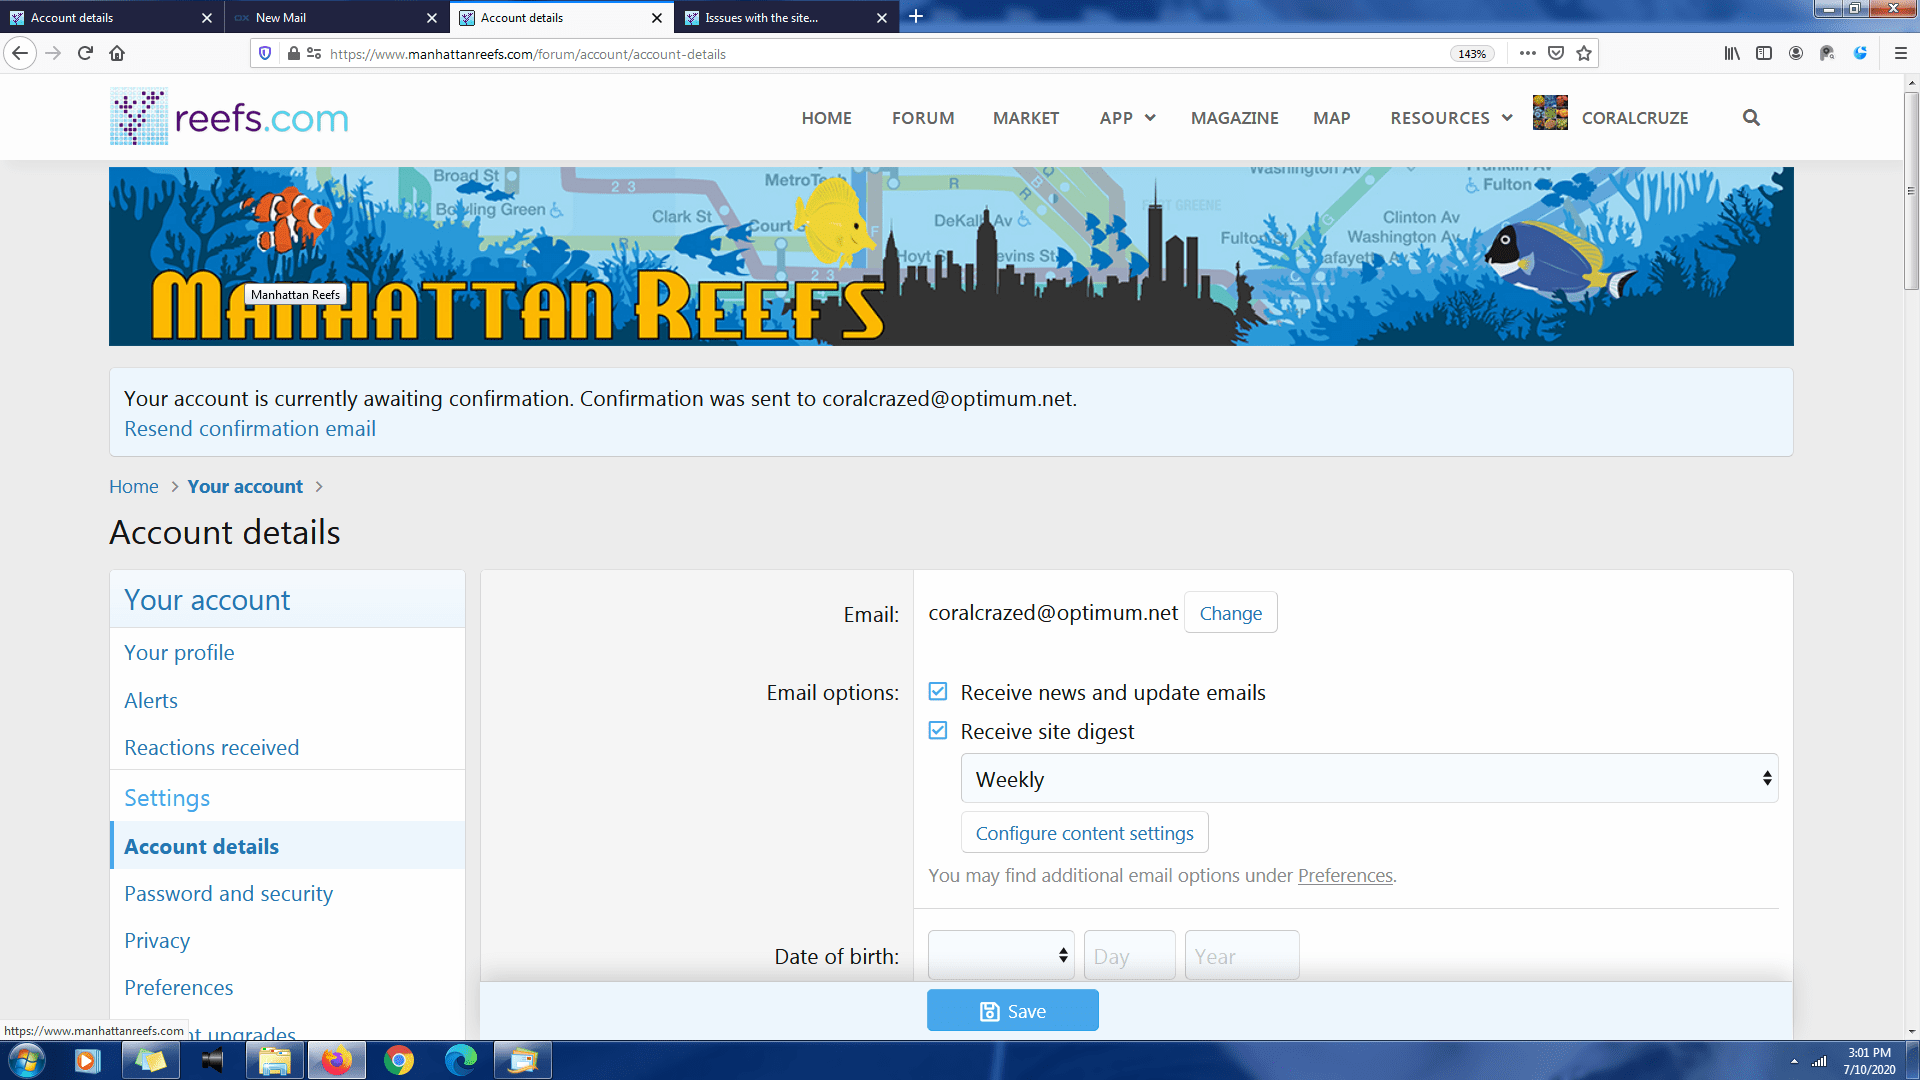Uncheck Receive news and update emails
The height and width of the screenshot is (1080, 1920).
point(938,692)
